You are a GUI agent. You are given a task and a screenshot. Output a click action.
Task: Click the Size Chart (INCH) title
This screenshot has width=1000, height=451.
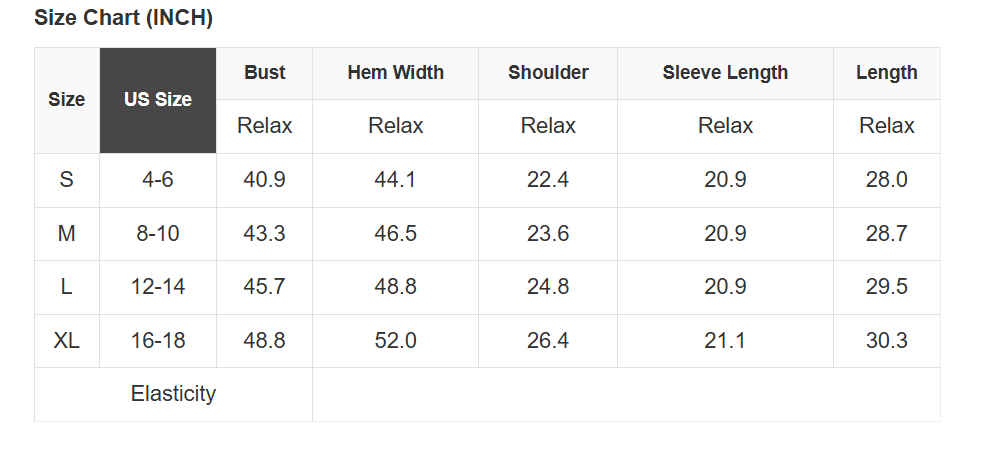pos(123,18)
